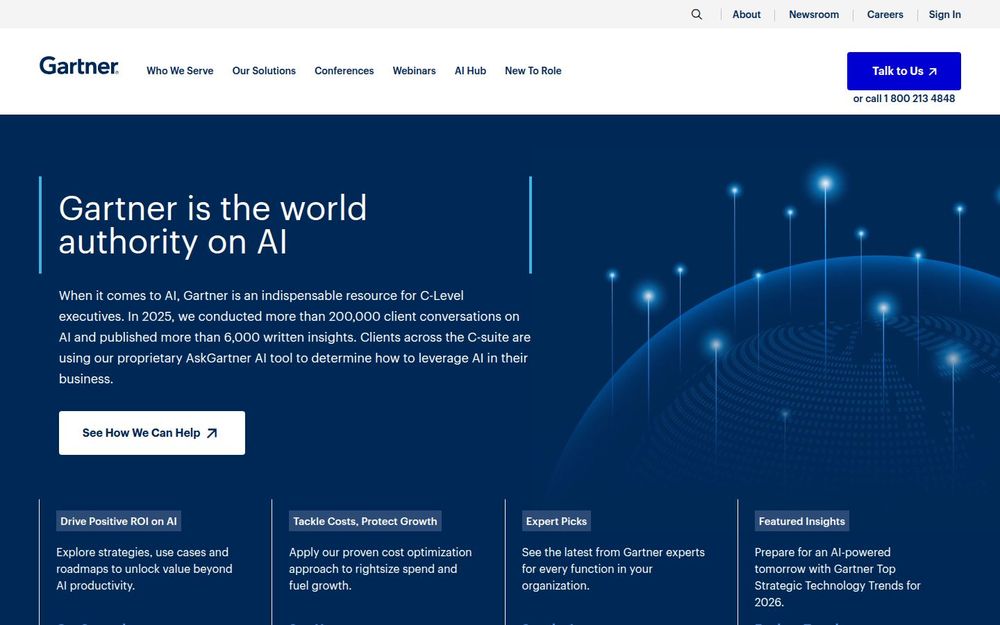Select the Expert Picks tag
Image resolution: width=1000 pixels, height=625 pixels.
click(x=556, y=521)
